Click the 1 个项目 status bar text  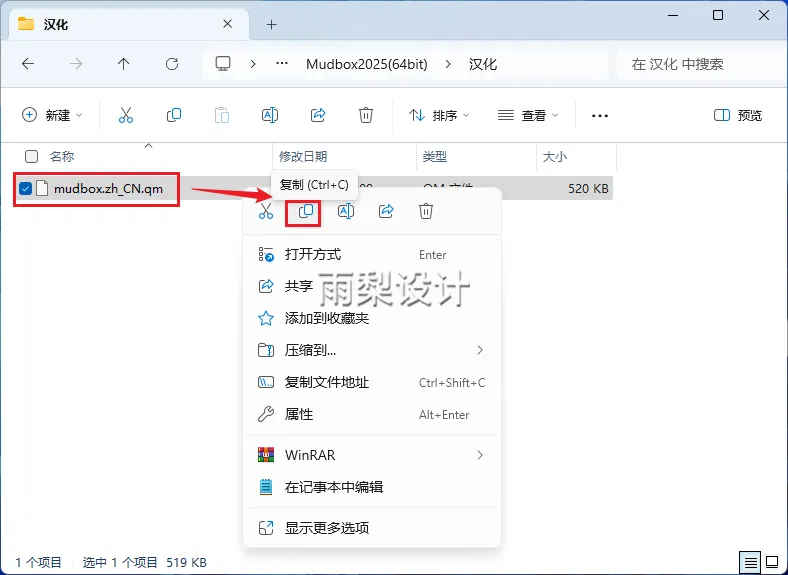[x=39, y=562]
